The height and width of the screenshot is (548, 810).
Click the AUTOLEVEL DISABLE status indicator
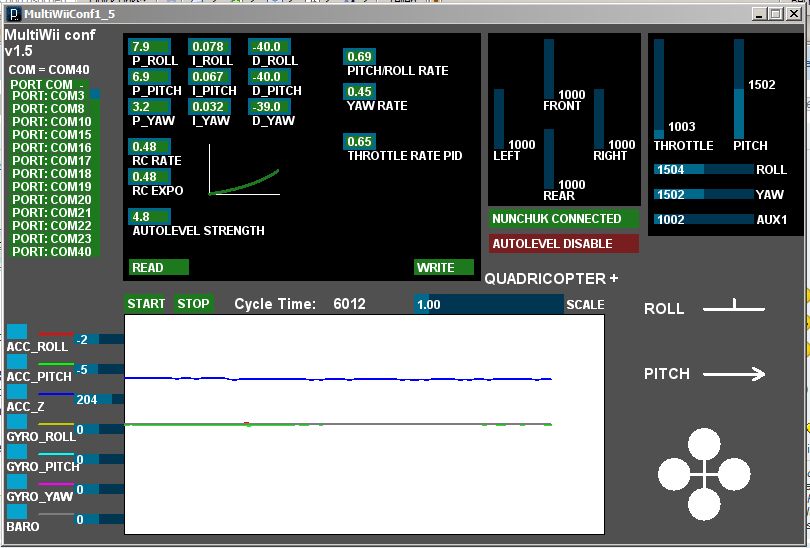tap(564, 243)
